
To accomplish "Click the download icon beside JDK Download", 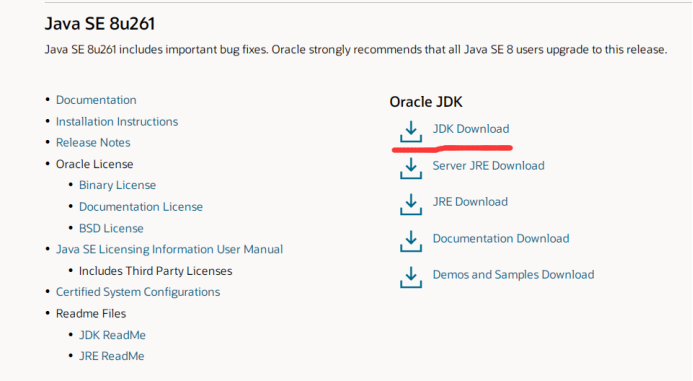I will 411,131.
